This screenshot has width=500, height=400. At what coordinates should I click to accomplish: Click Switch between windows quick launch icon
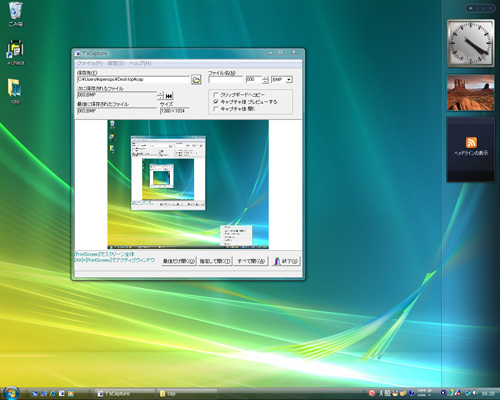click(43, 394)
